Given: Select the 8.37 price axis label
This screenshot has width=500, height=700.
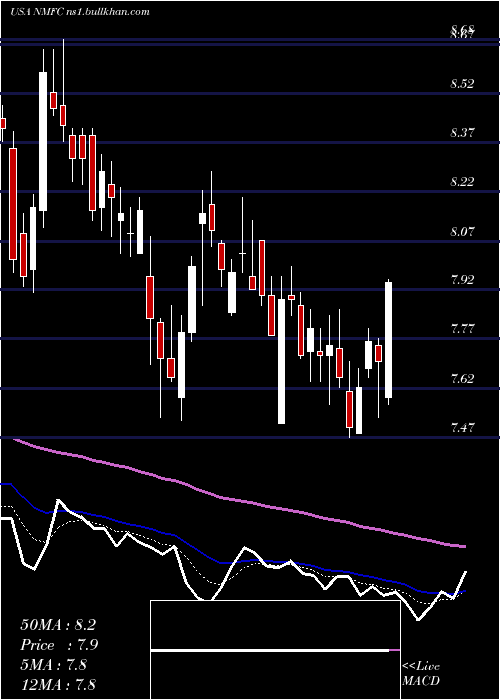Looking at the screenshot, I should [x=462, y=133].
